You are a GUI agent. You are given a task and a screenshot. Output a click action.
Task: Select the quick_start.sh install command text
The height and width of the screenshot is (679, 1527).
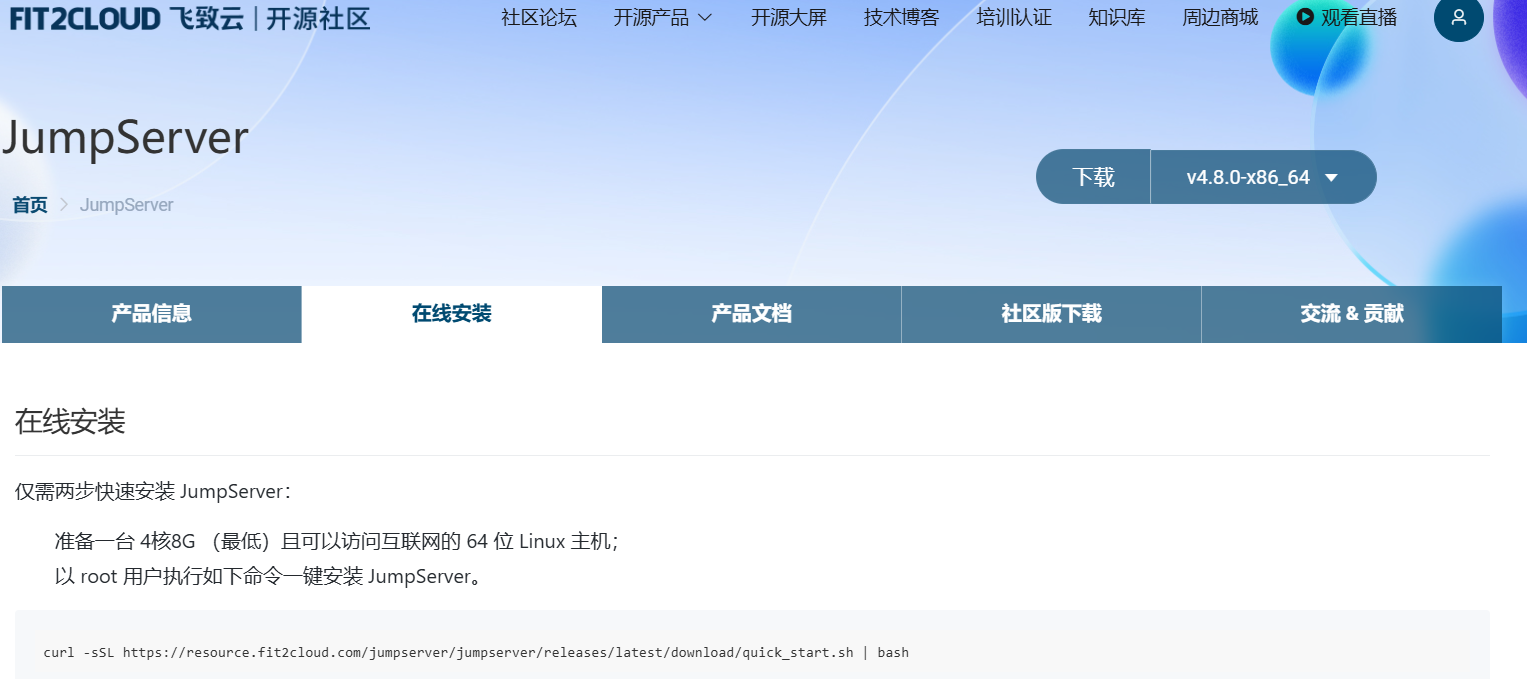pyautogui.click(x=475, y=652)
